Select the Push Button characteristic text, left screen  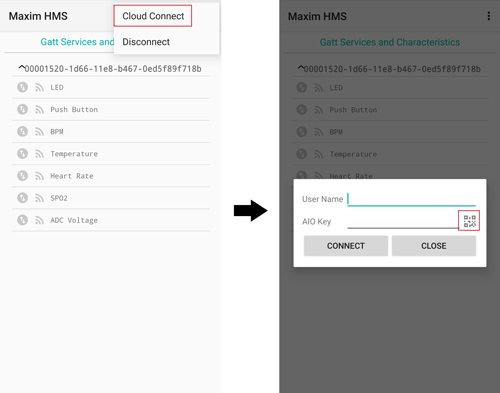(74, 110)
